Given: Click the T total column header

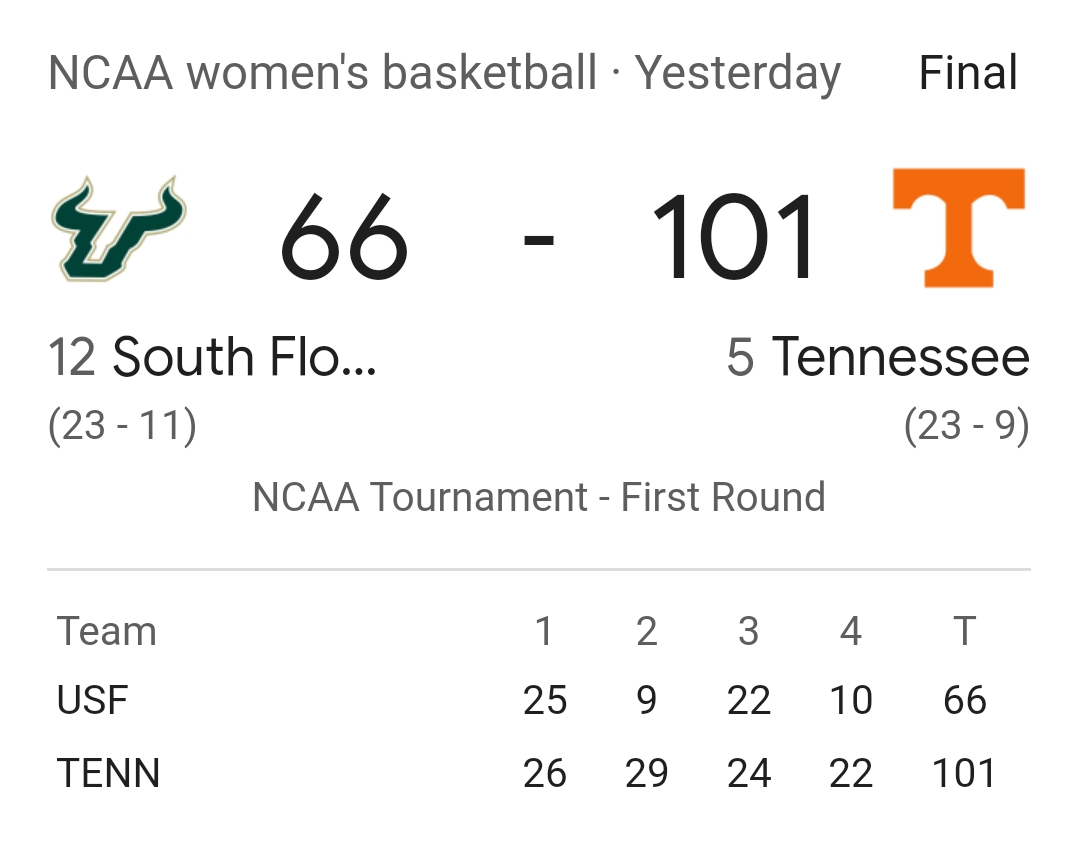Looking at the screenshot, I should 964,632.
